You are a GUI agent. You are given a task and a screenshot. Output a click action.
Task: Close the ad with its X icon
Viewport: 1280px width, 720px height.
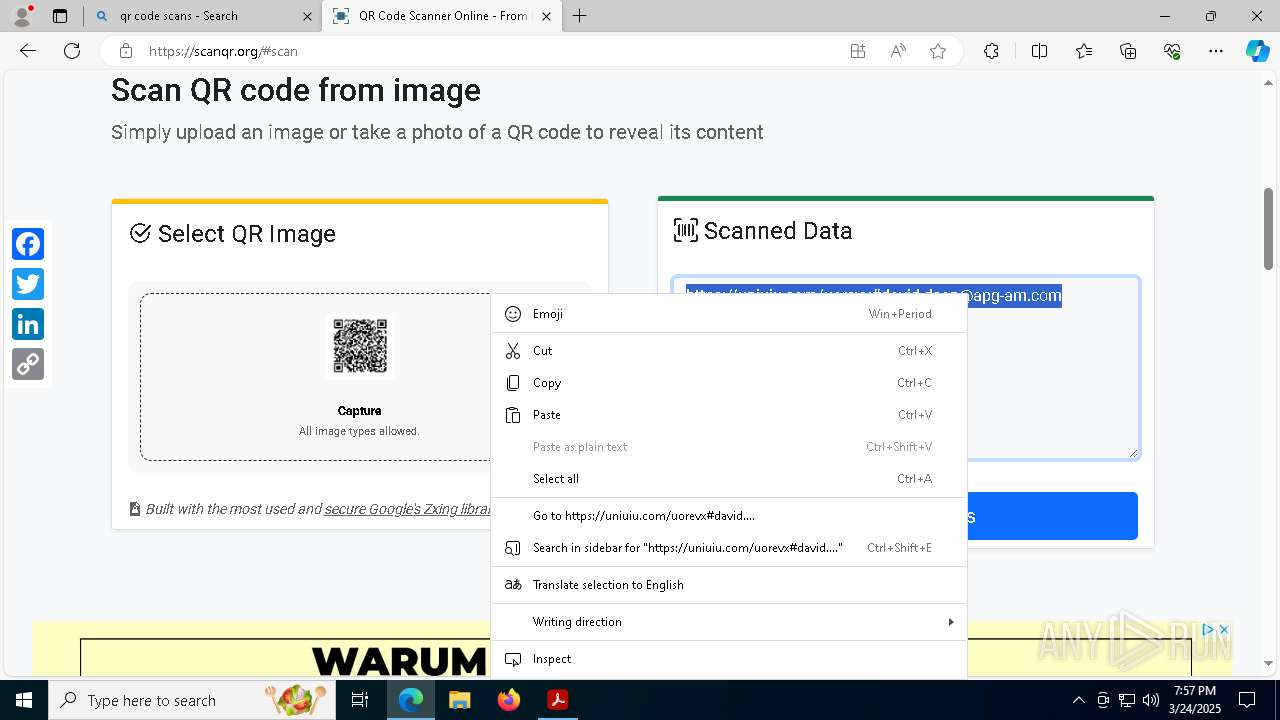(1224, 630)
